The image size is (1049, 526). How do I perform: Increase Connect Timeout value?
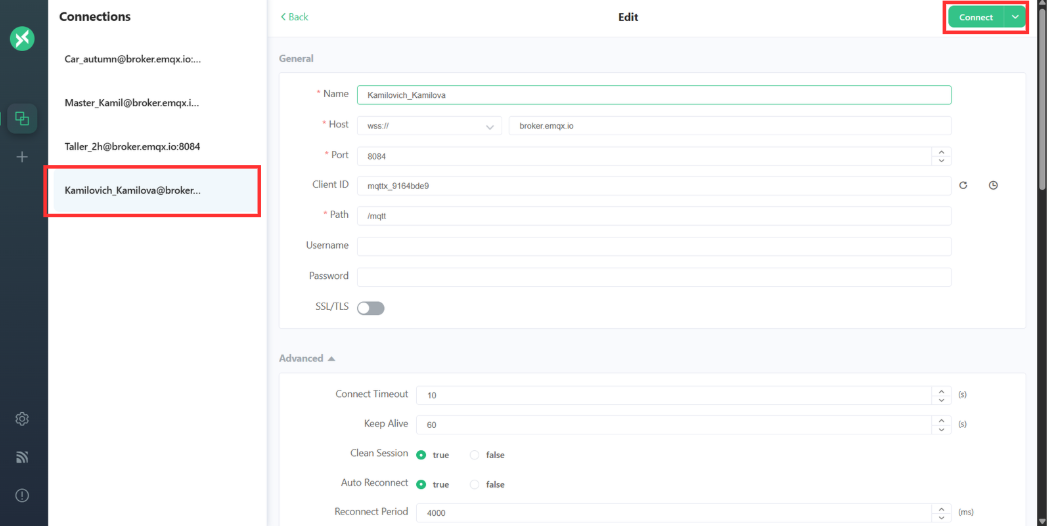pyautogui.click(x=941, y=391)
